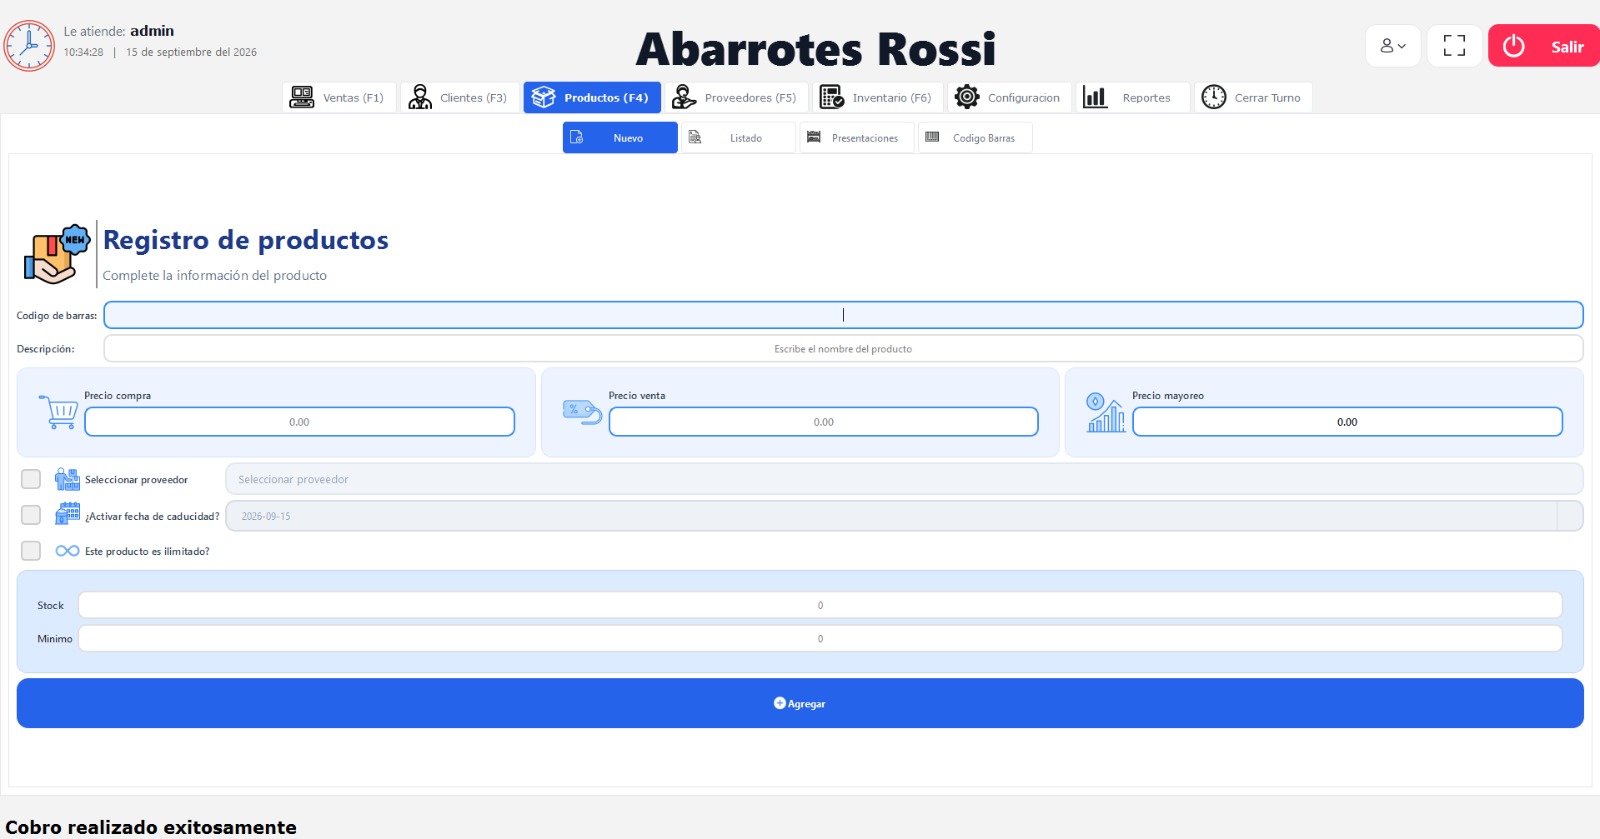Open the expiration date picker field

(904, 516)
